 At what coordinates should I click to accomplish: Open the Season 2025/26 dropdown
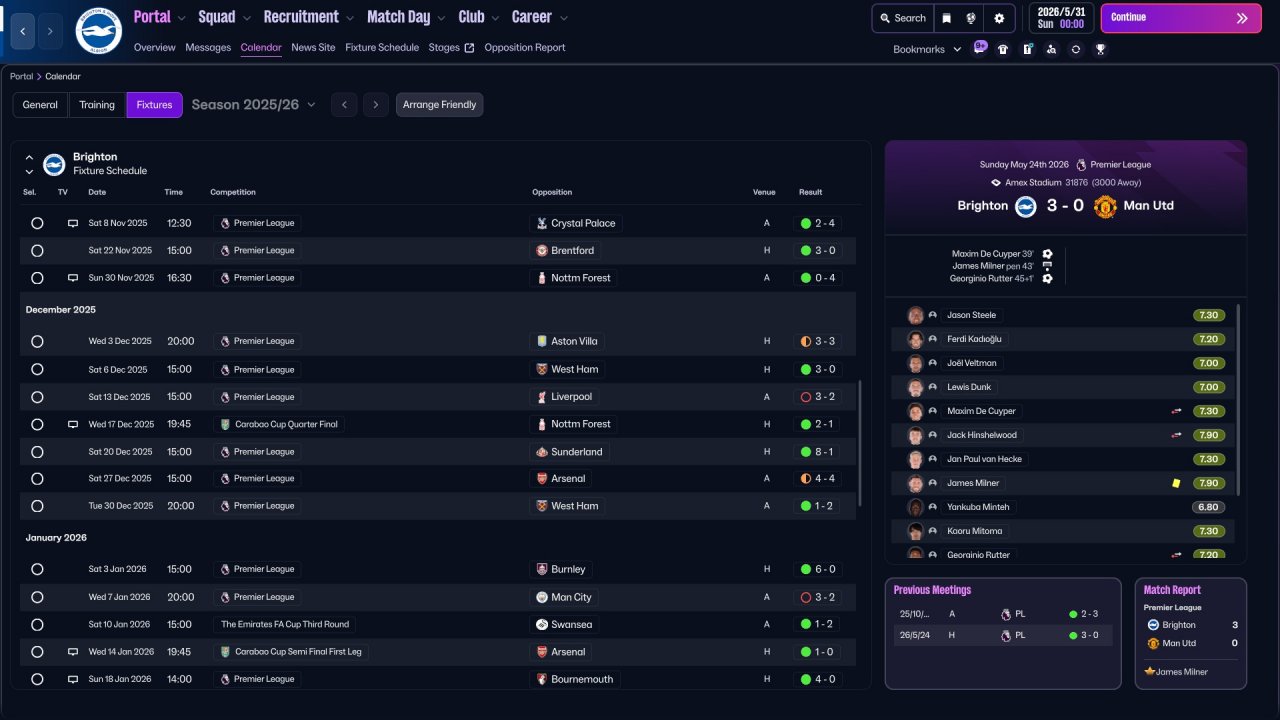(x=254, y=105)
